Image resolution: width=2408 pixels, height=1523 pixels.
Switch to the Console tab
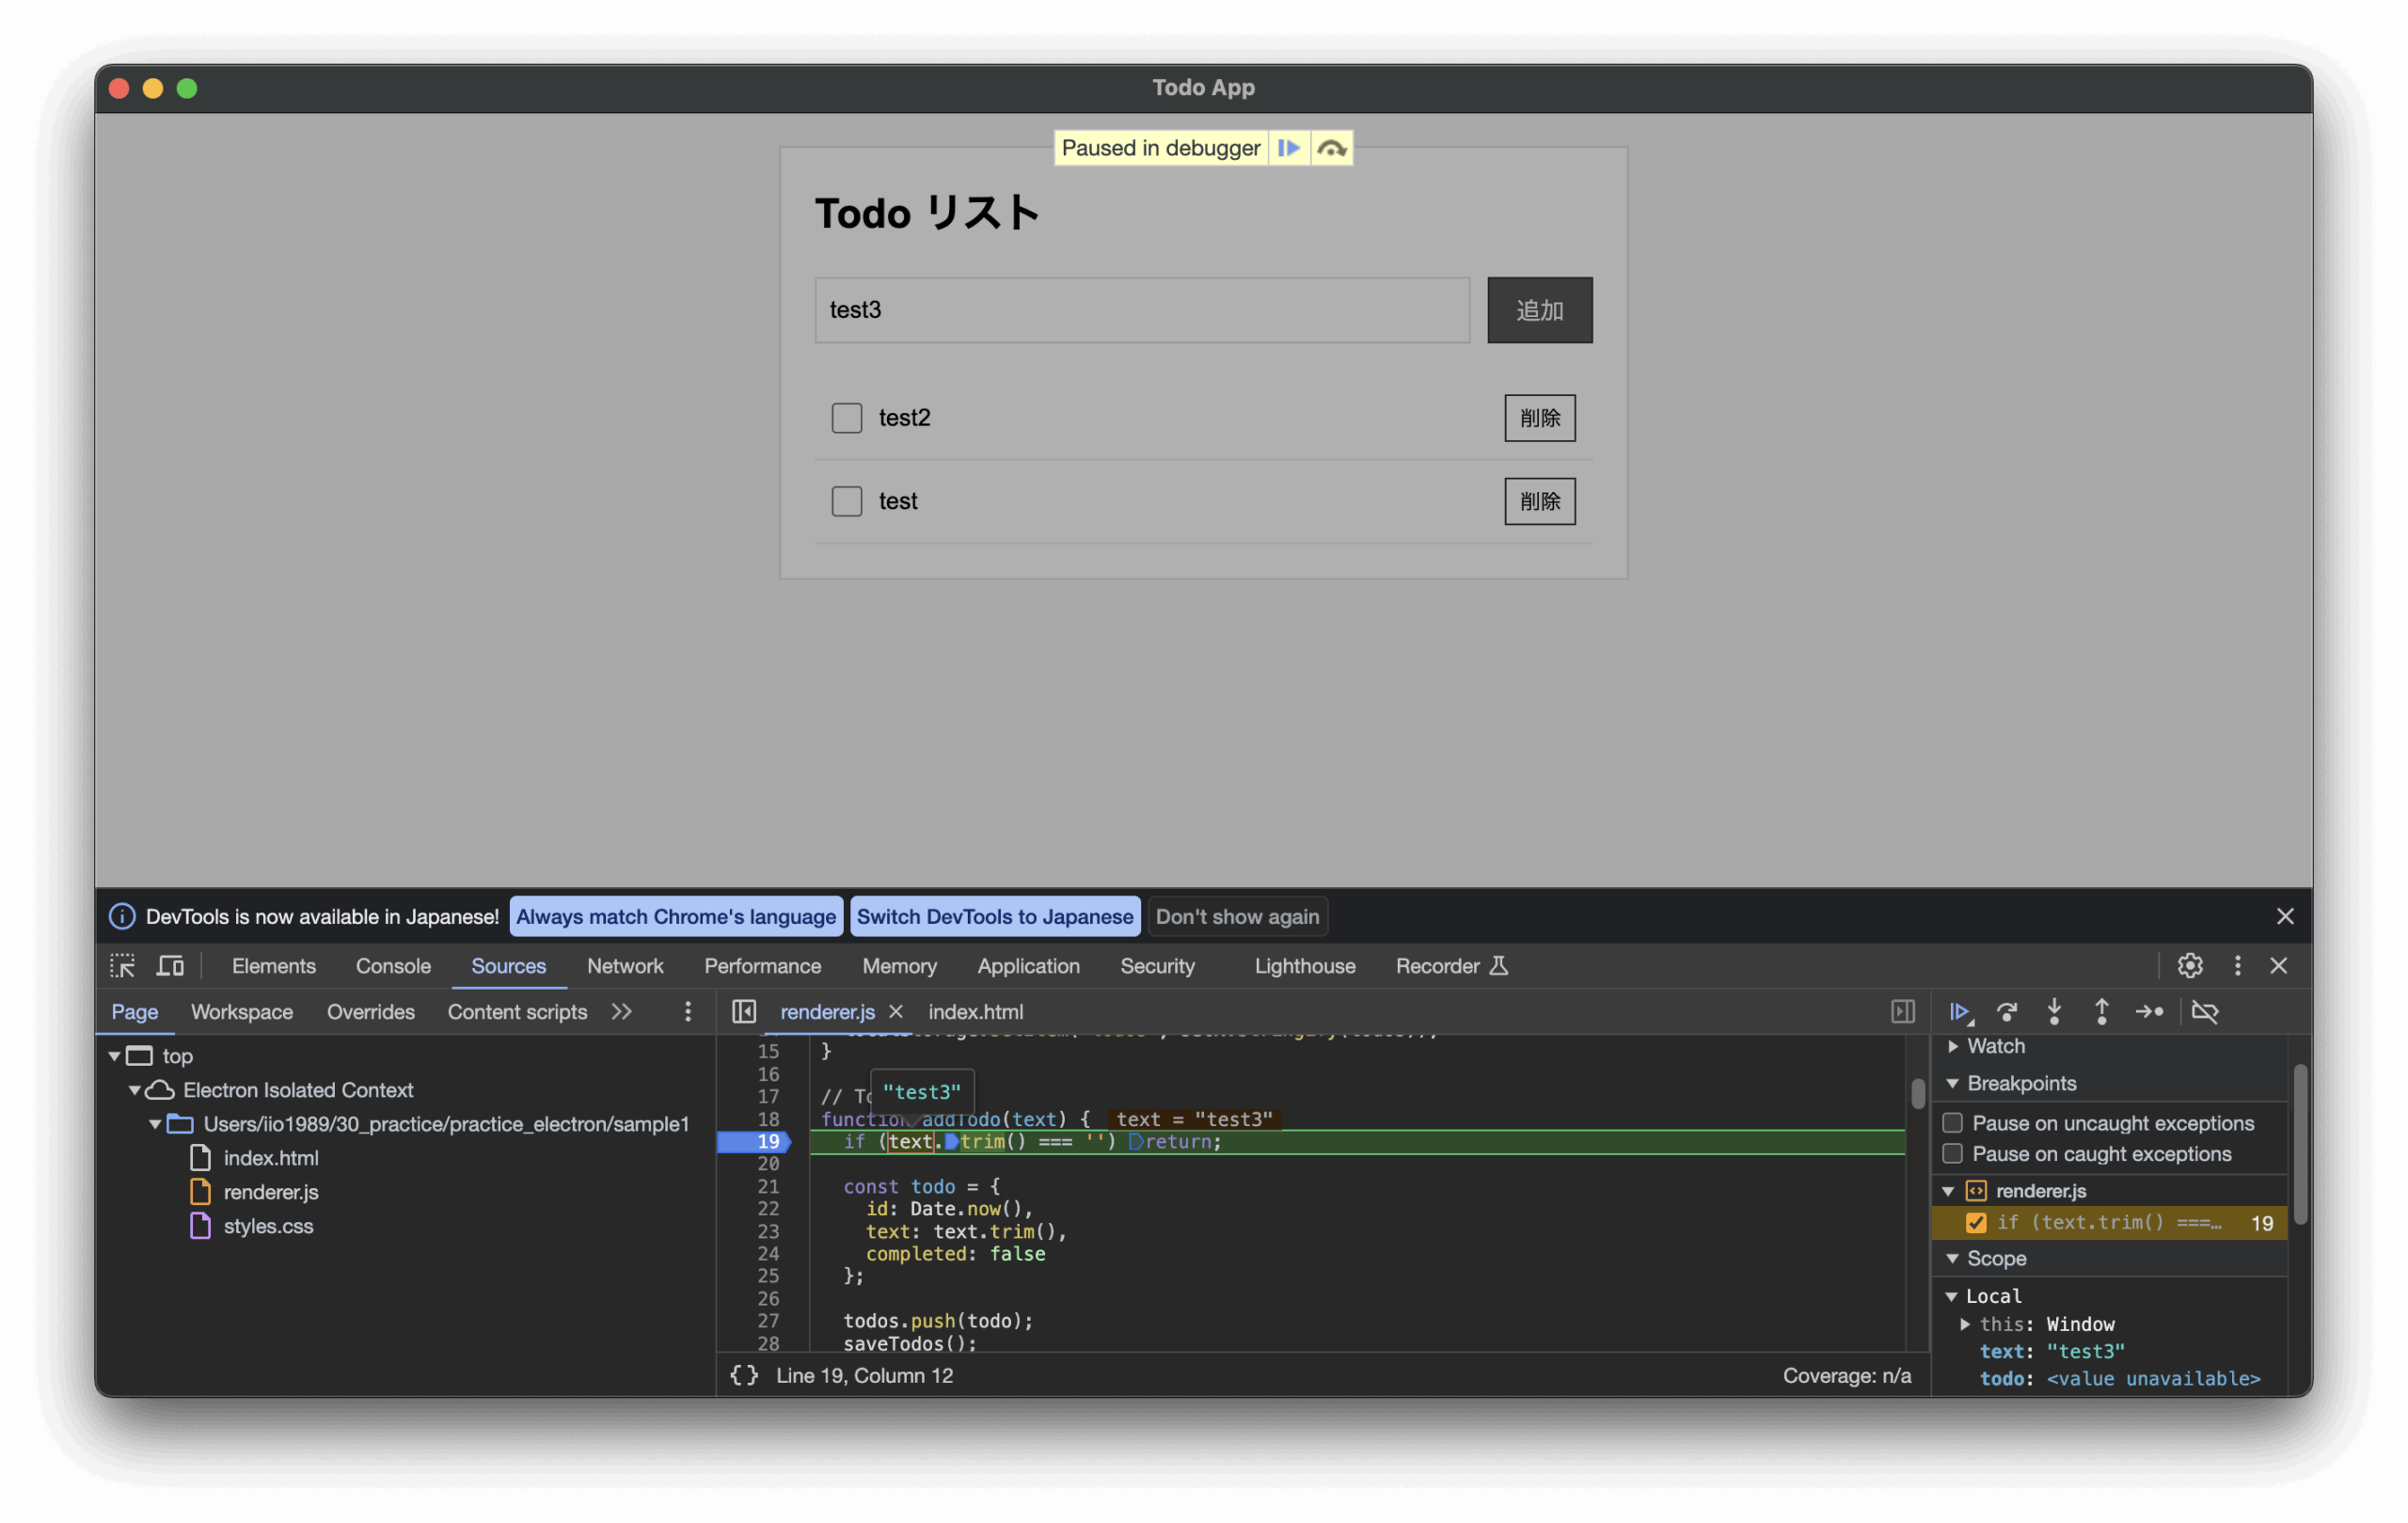tap(393, 966)
